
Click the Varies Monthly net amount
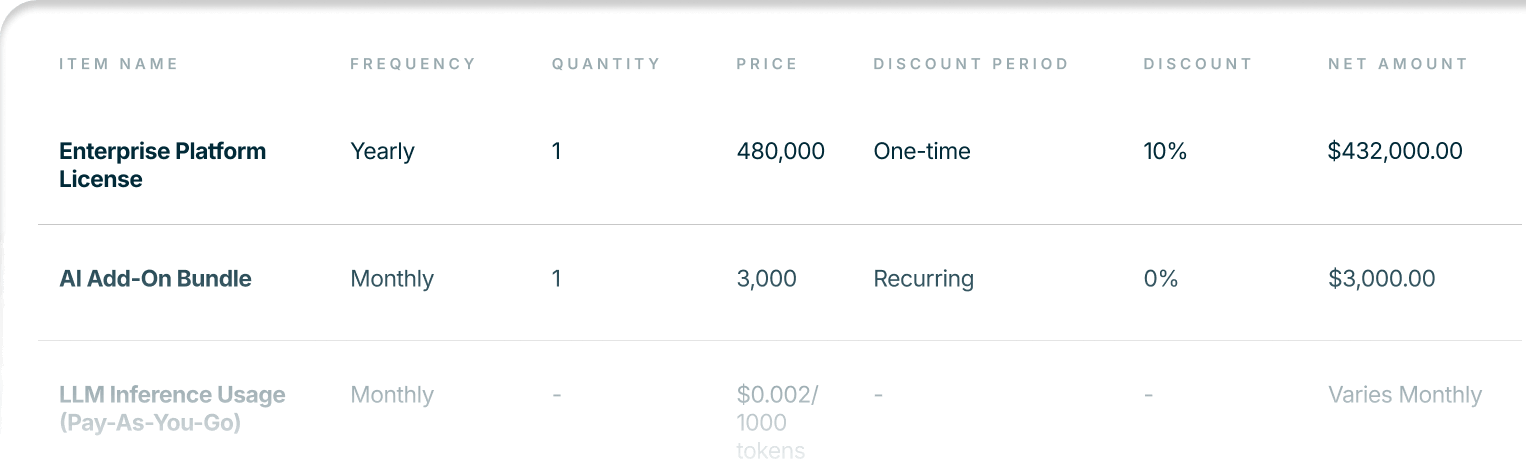1404,395
